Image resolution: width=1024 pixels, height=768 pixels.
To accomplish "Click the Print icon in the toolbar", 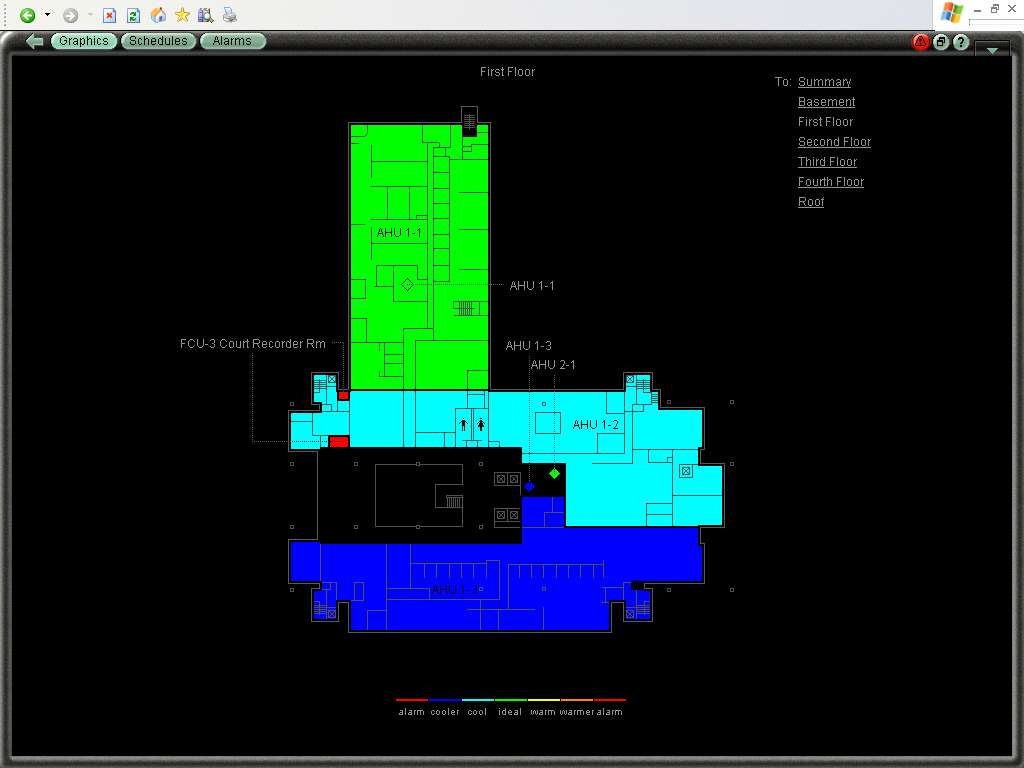I will click(230, 15).
